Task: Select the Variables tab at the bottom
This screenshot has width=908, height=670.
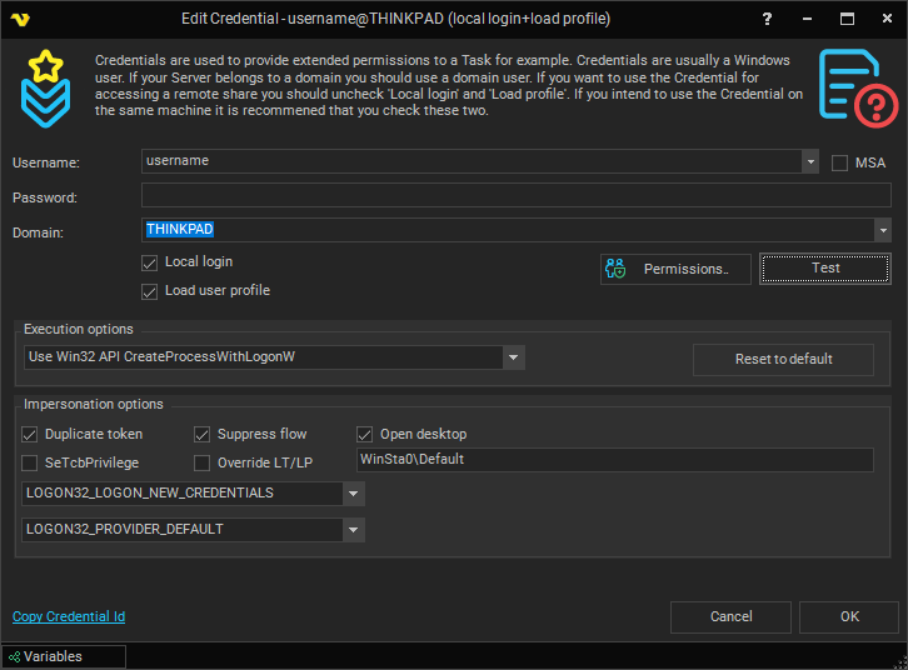Action: [x=63, y=656]
